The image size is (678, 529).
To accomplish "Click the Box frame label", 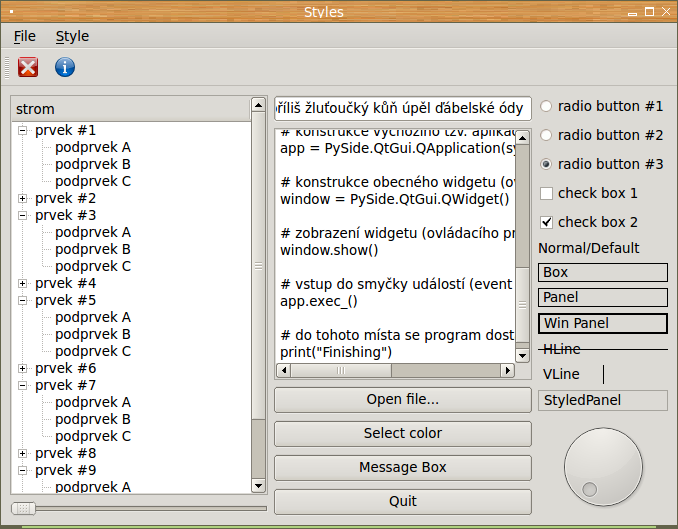I will tap(603, 273).
